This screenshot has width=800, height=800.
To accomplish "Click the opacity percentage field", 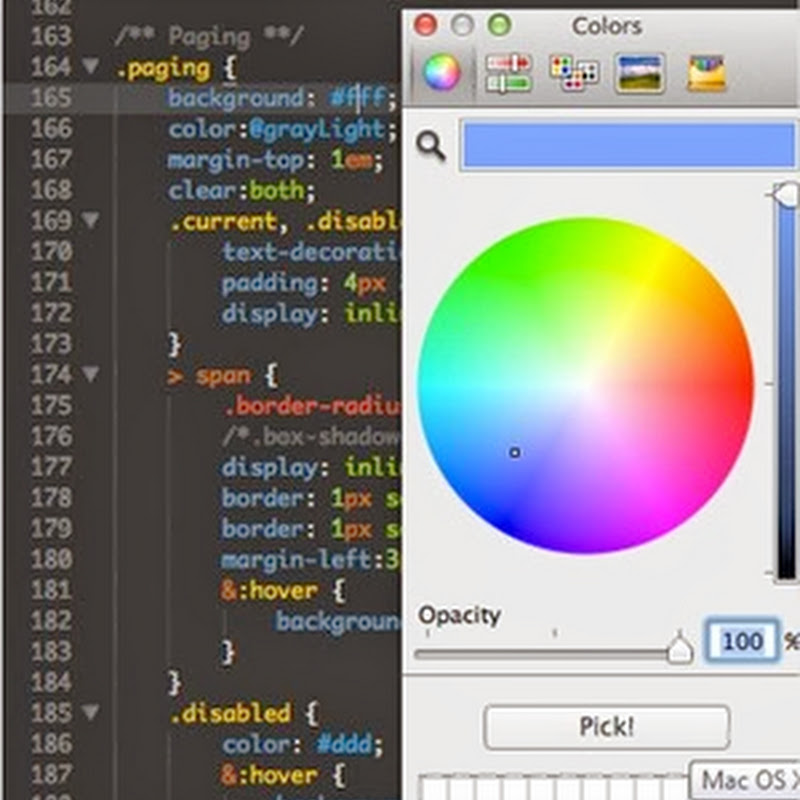I will point(741,640).
